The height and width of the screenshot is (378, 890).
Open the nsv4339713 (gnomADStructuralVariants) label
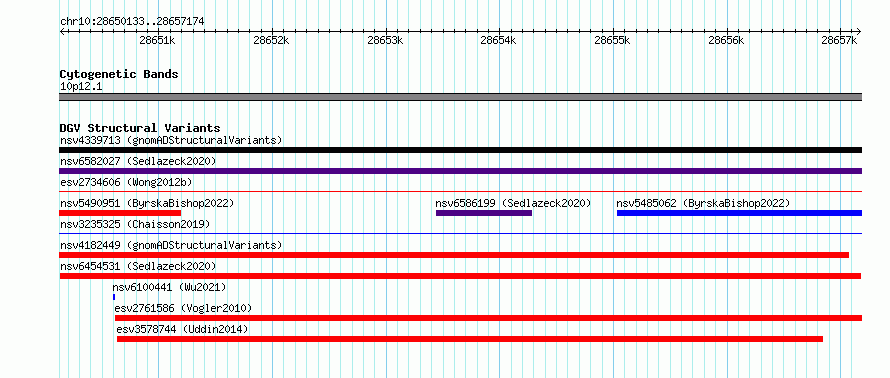(x=171, y=140)
